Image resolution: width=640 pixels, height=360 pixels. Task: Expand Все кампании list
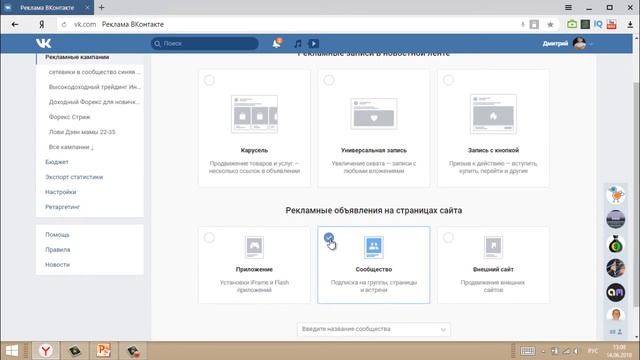(x=71, y=147)
